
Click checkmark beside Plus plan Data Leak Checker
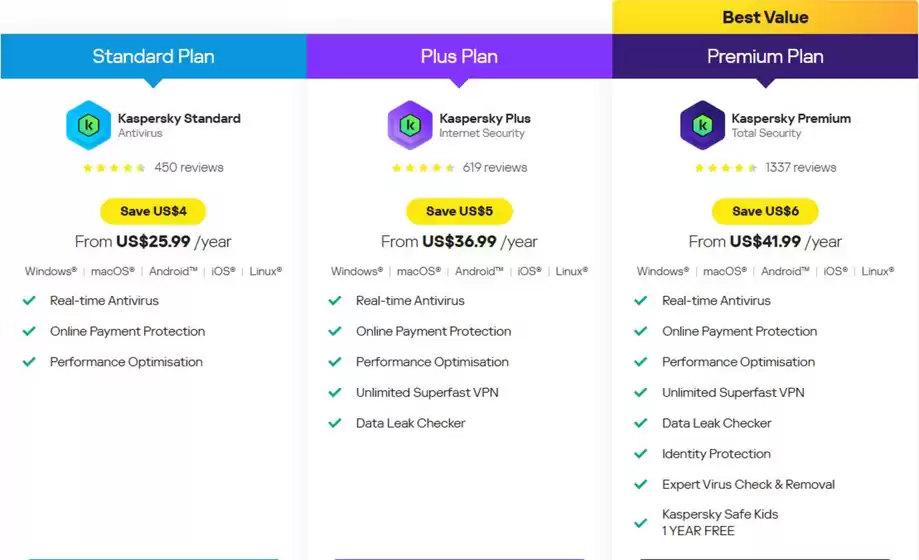pyautogui.click(x=335, y=423)
